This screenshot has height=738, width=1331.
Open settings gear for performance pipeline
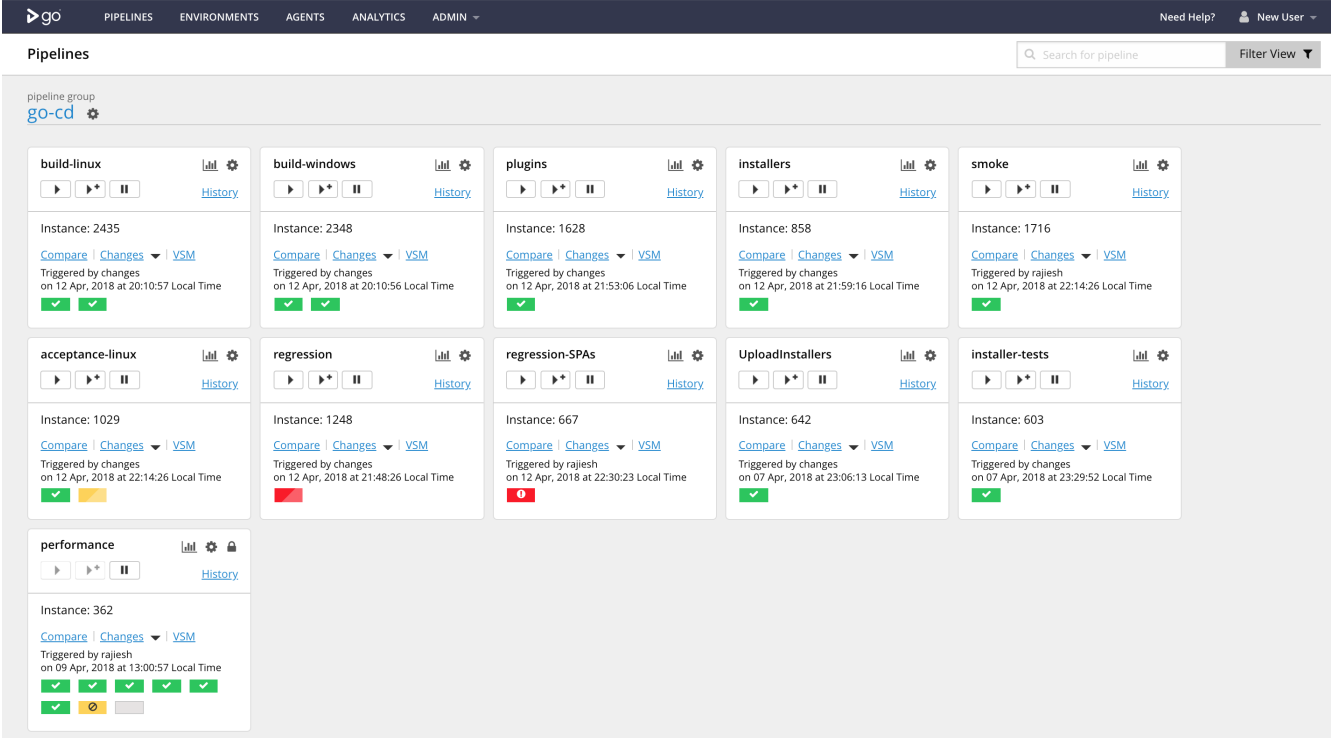pyautogui.click(x=211, y=546)
